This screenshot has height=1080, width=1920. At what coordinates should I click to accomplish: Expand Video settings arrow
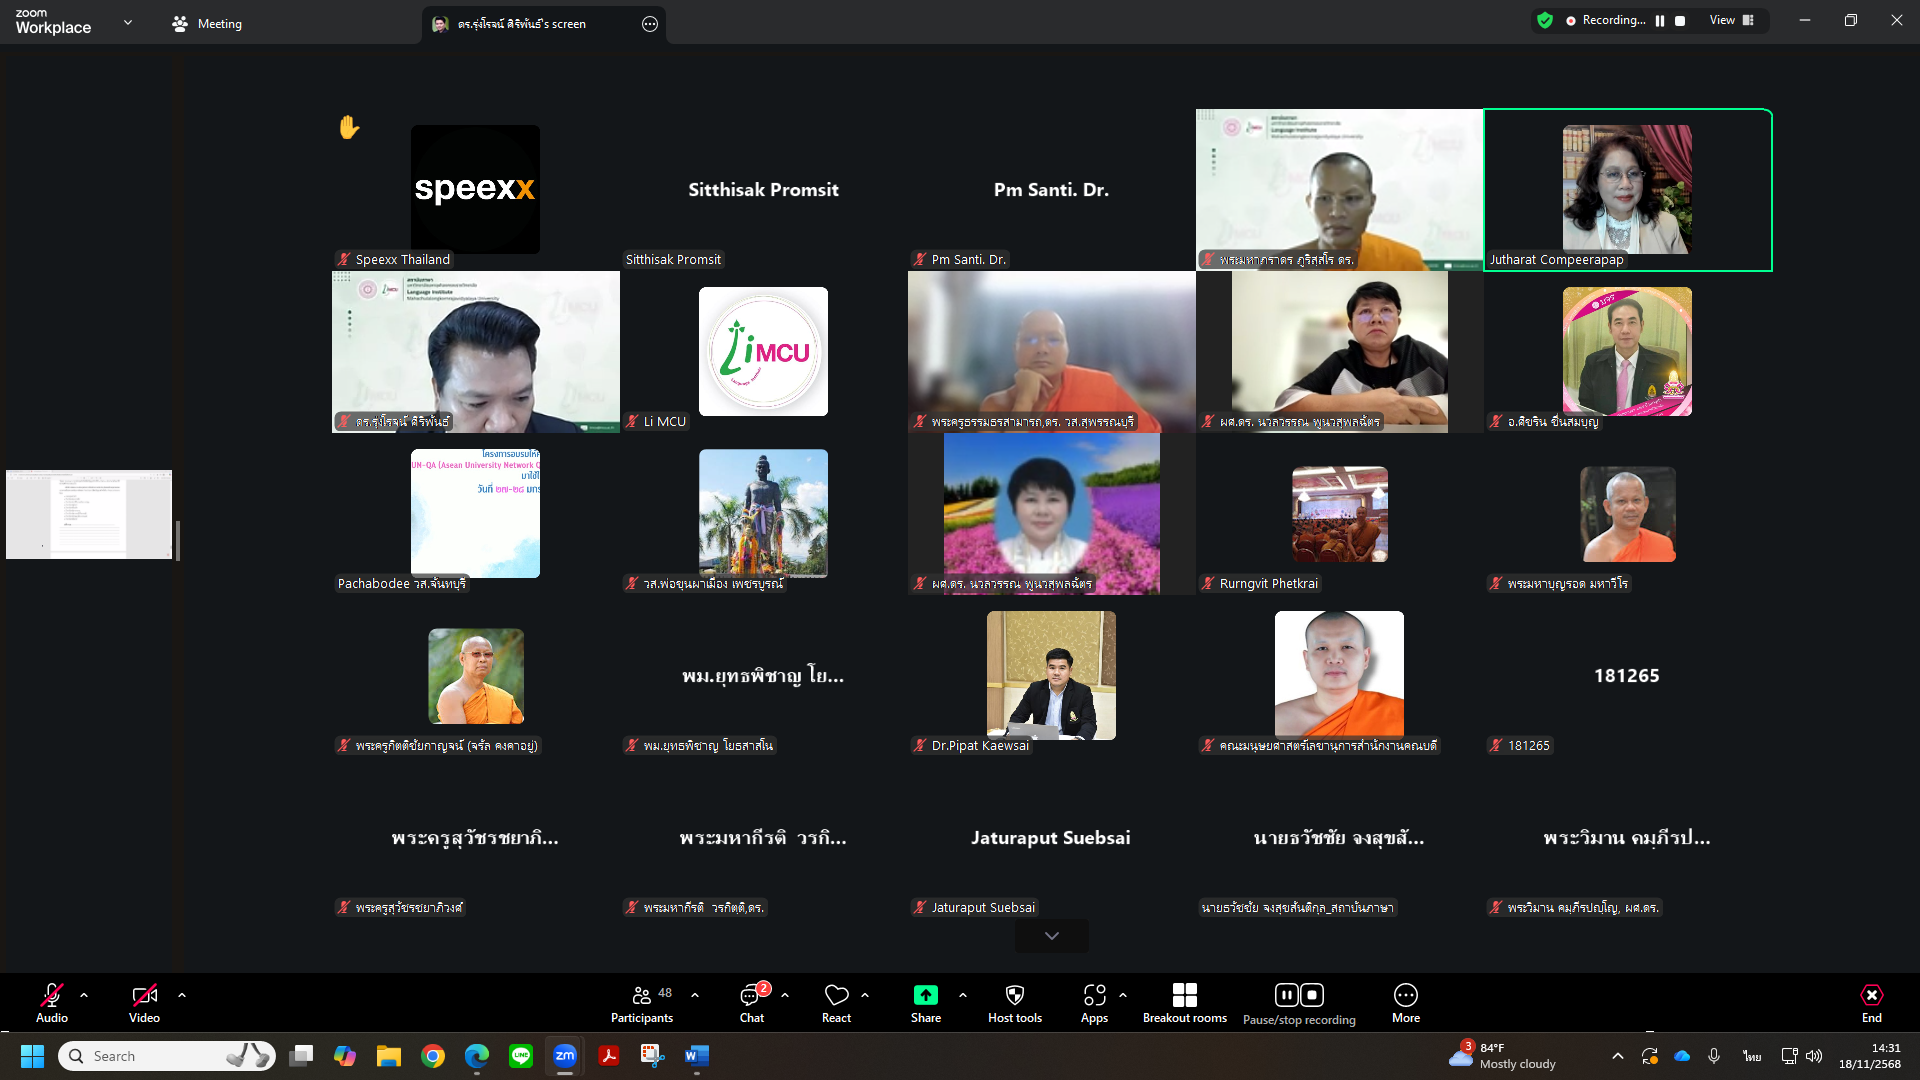[182, 995]
